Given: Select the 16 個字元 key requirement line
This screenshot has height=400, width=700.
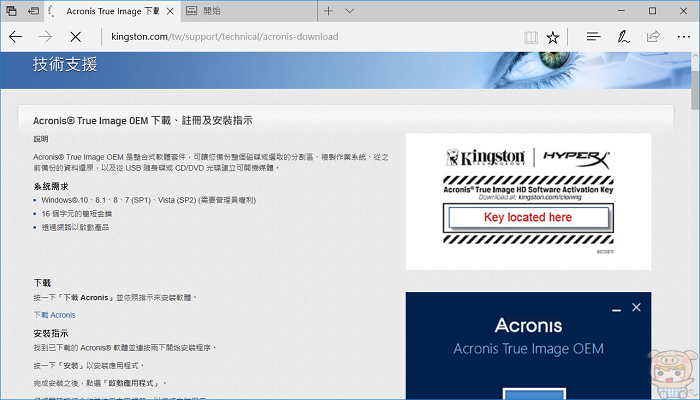Looking at the screenshot, I should pos(77,214).
